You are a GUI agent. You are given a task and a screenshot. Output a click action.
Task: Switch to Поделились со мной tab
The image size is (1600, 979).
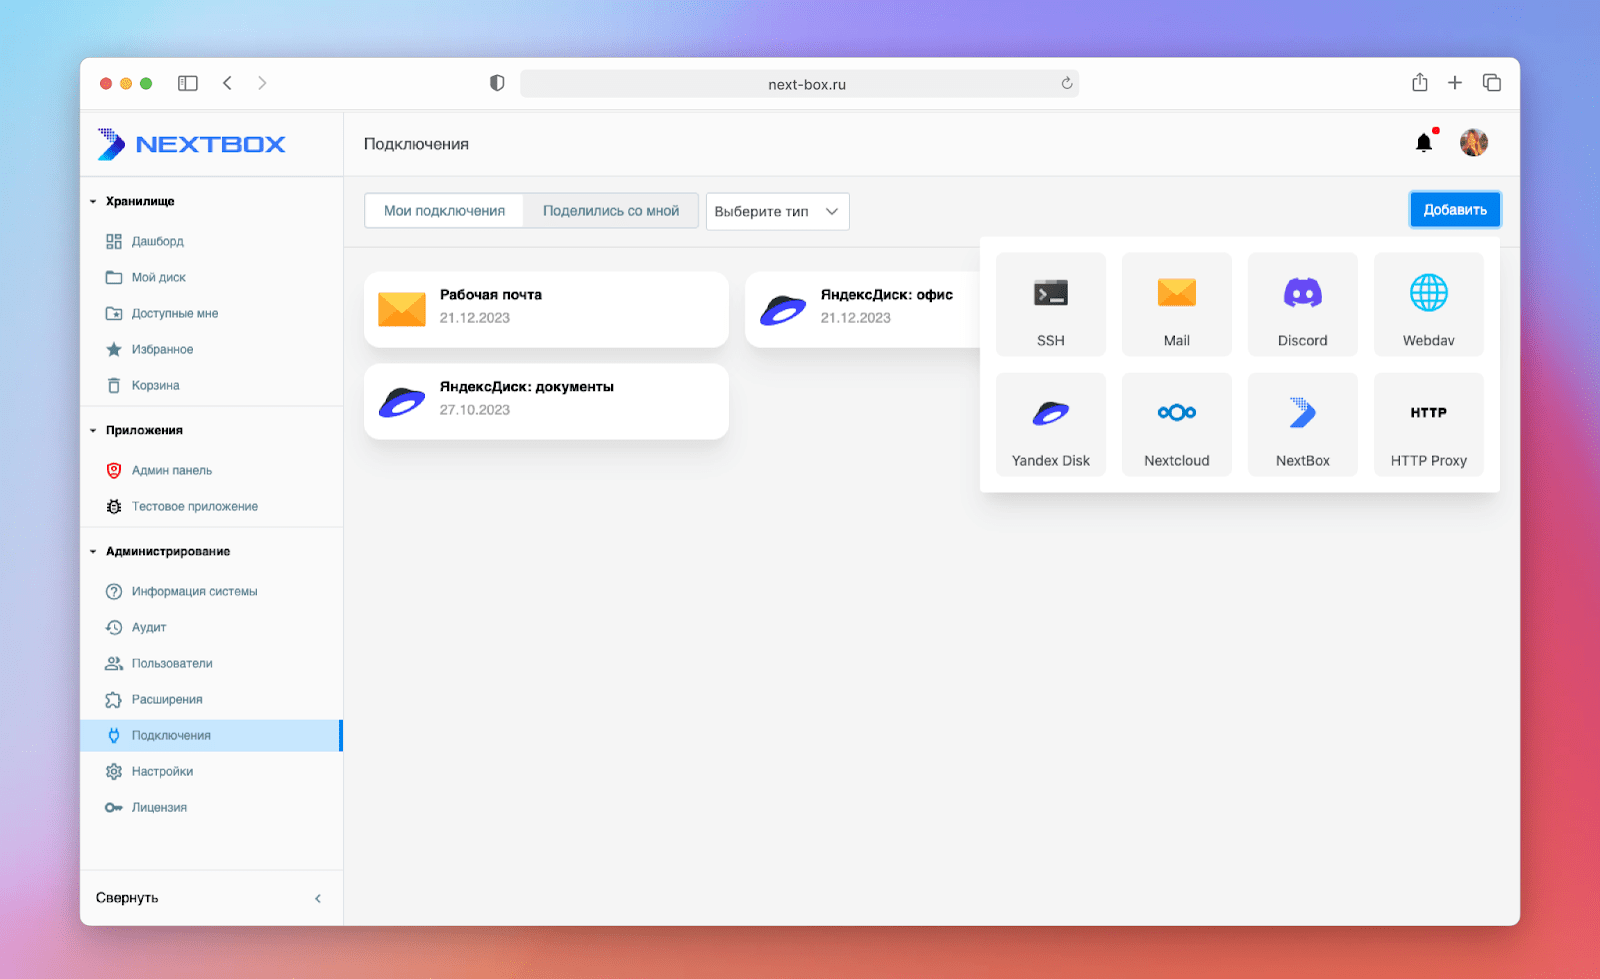pos(611,211)
